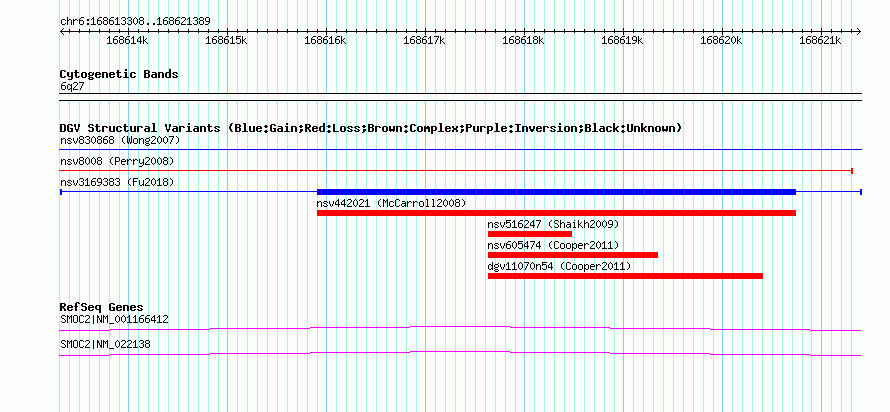Select the thick blue nsv3169383 gain bar
The width and height of the screenshot is (890, 412).
(556, 192)
